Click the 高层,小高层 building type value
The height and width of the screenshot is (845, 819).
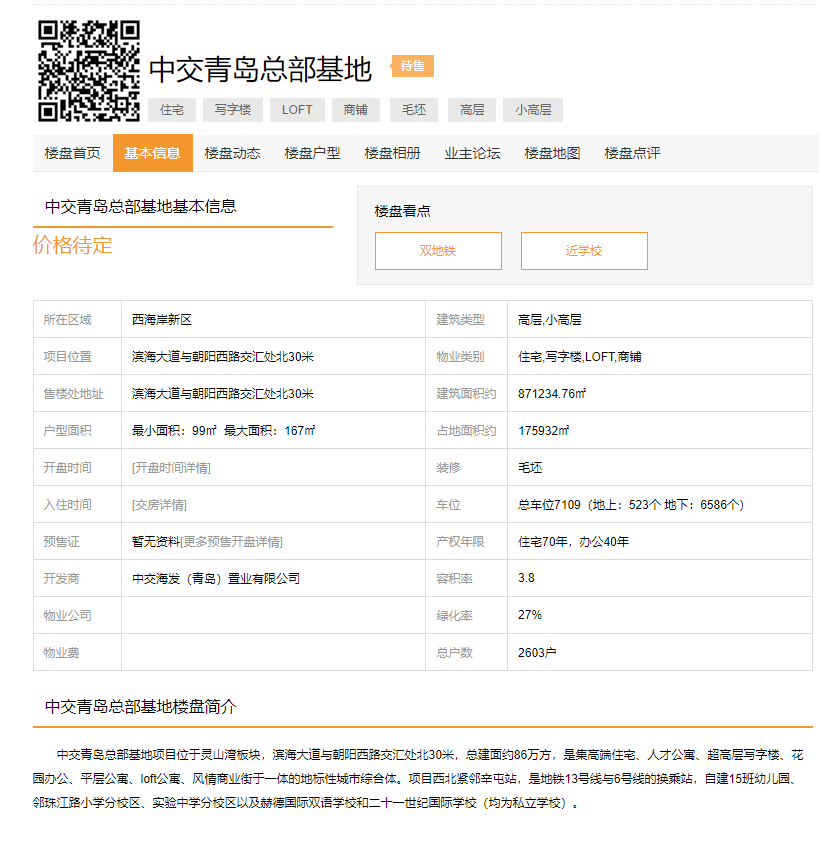point(550,320)
